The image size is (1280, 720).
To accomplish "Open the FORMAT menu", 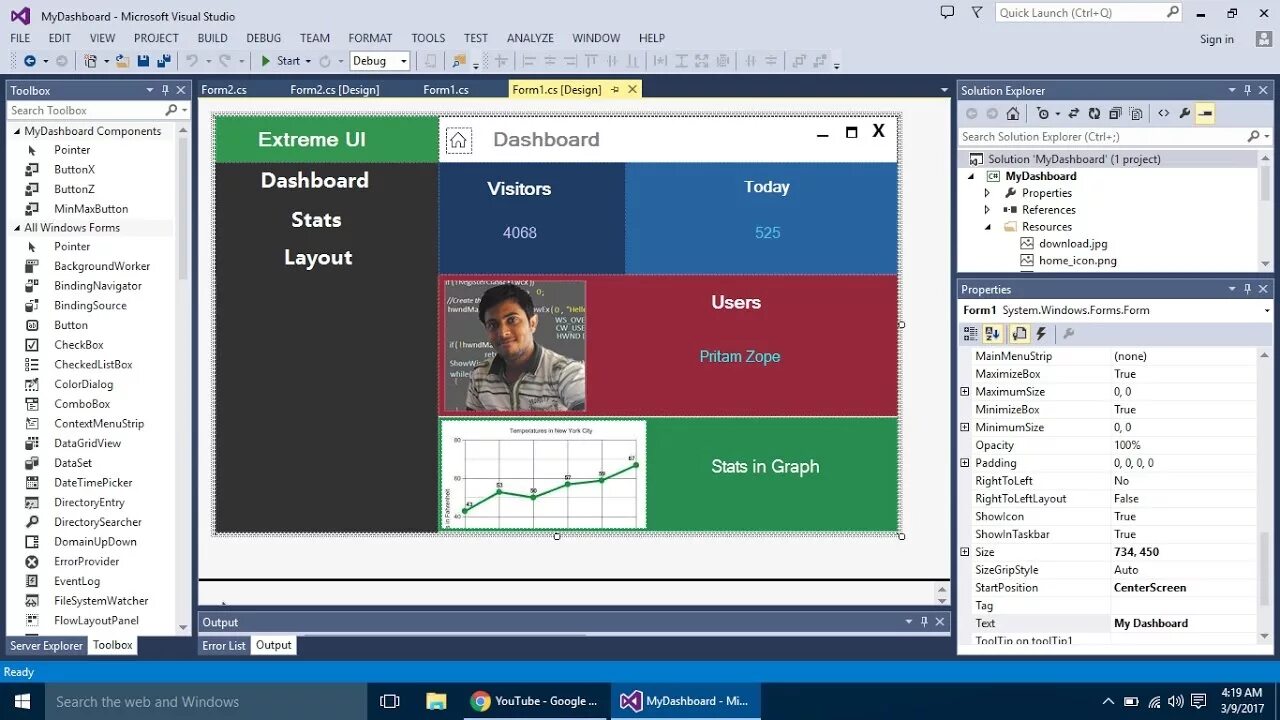I will click(x=370, y=38).
